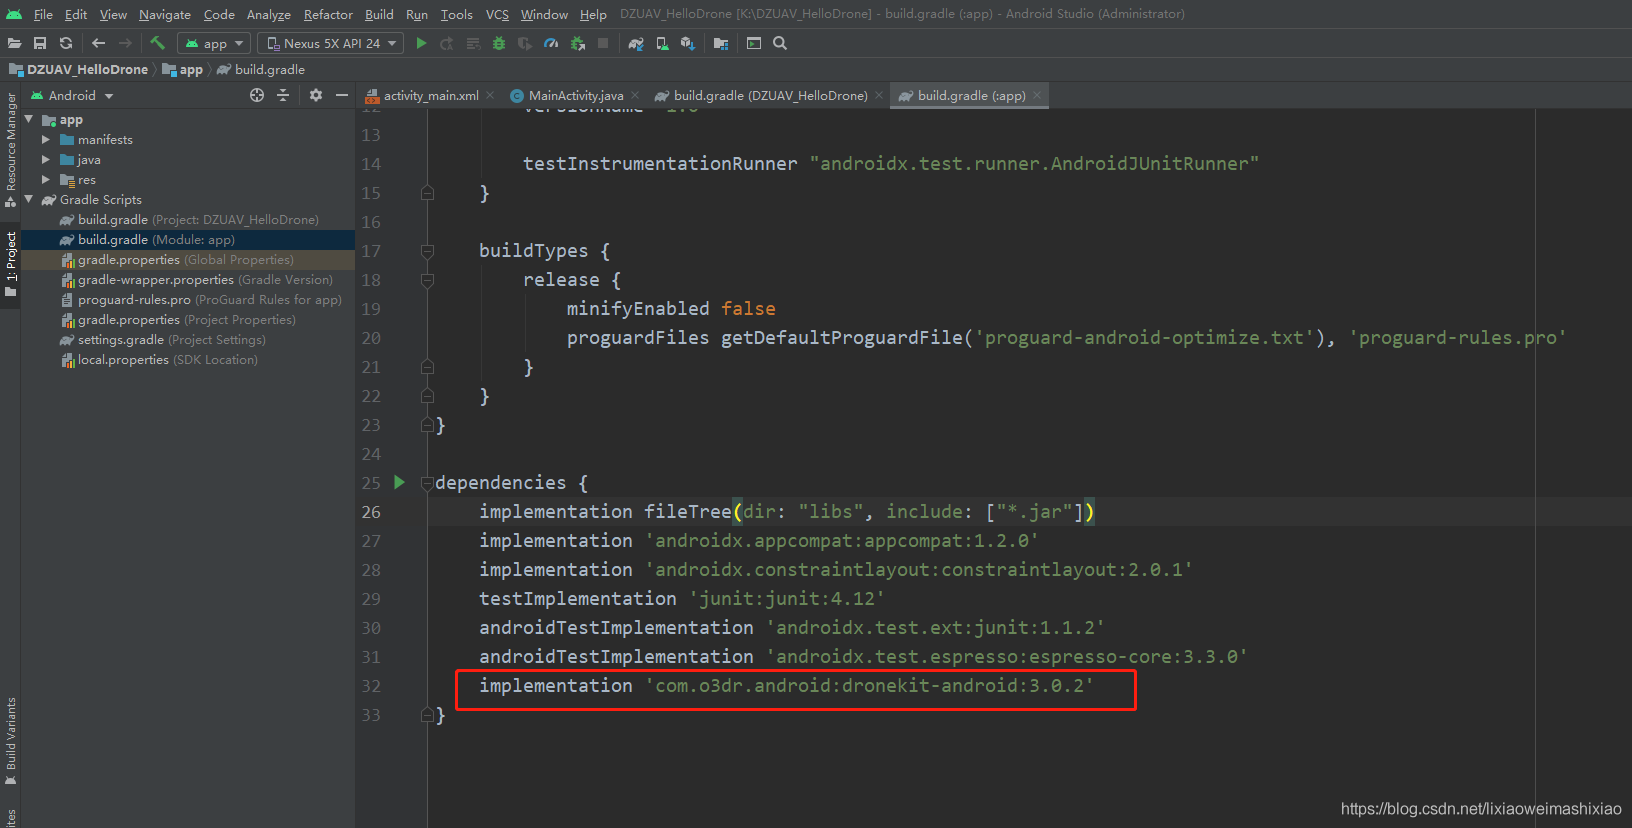Open the SDK Manager icon
The height and width of the screenshot is (828, 1632).
688,43
